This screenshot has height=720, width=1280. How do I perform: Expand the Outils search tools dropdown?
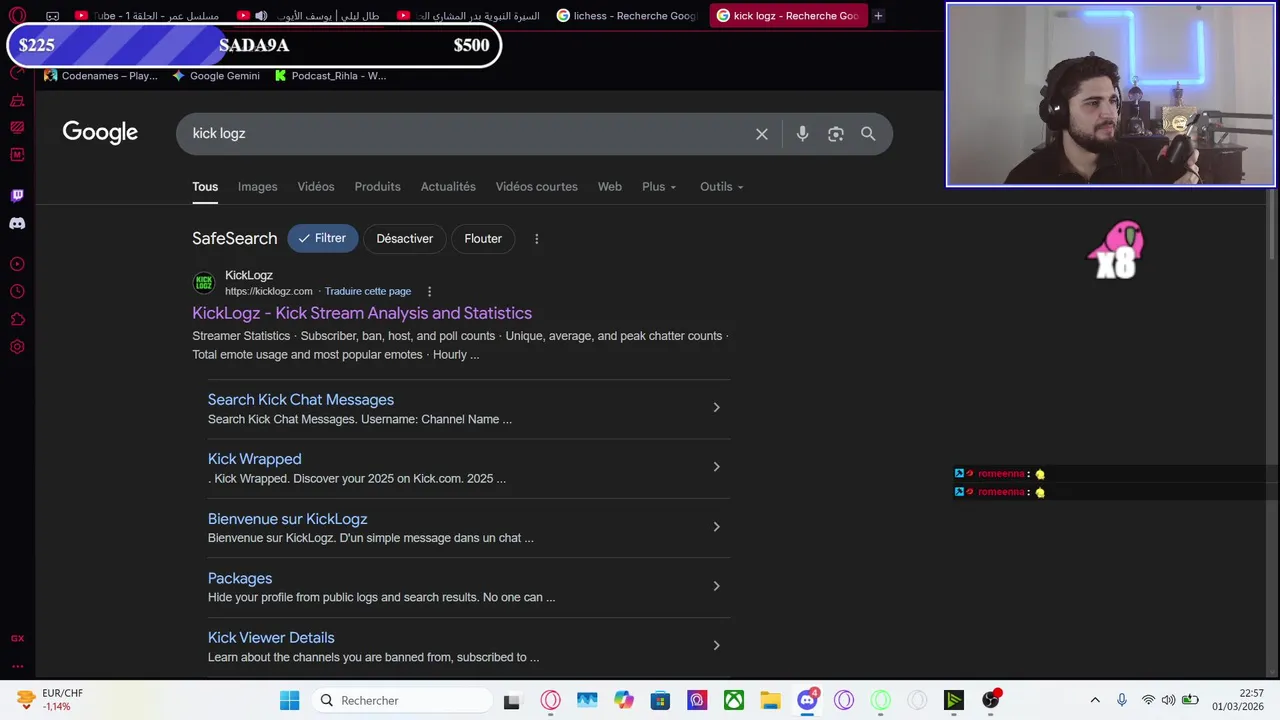click(721, 187)
